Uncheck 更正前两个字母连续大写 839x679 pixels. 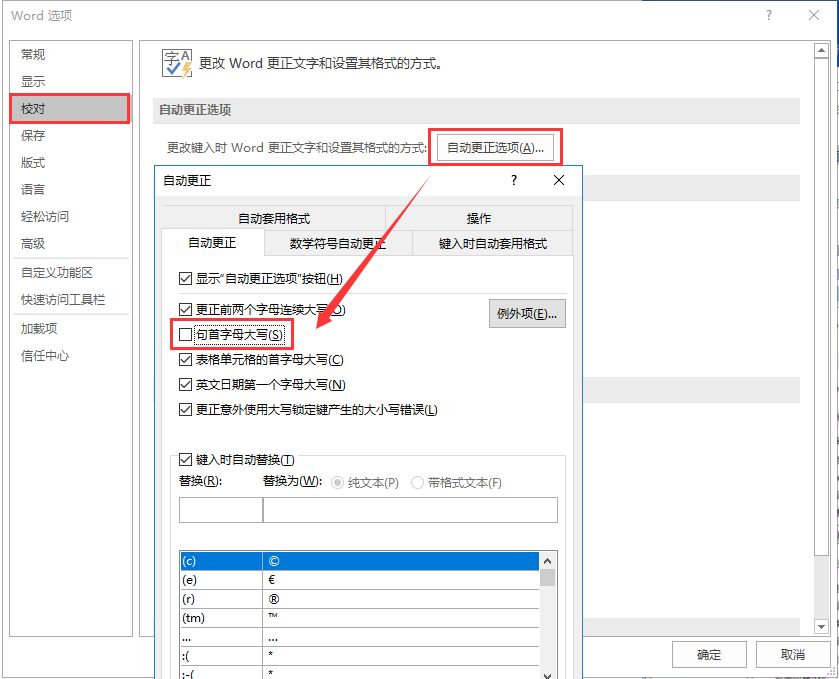(185, 309)
